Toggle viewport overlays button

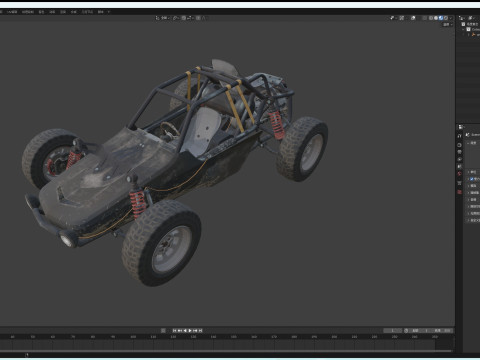413,18
